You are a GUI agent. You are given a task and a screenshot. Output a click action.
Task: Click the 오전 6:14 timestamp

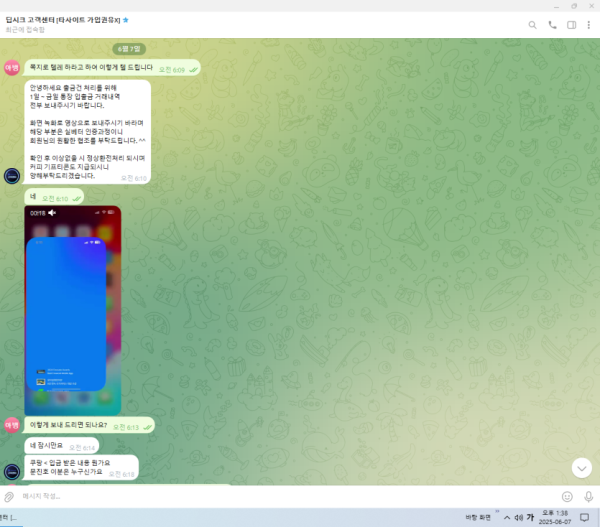pos(82,448)
